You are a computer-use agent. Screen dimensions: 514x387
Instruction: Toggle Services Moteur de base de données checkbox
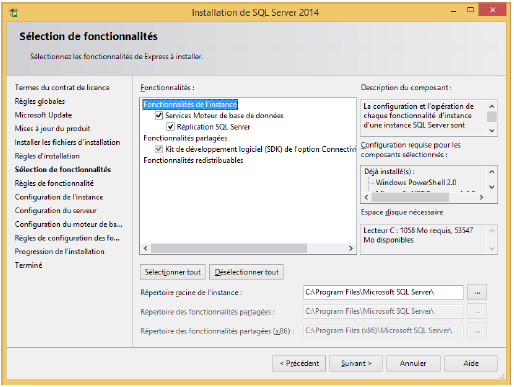[x=159, y=116]
